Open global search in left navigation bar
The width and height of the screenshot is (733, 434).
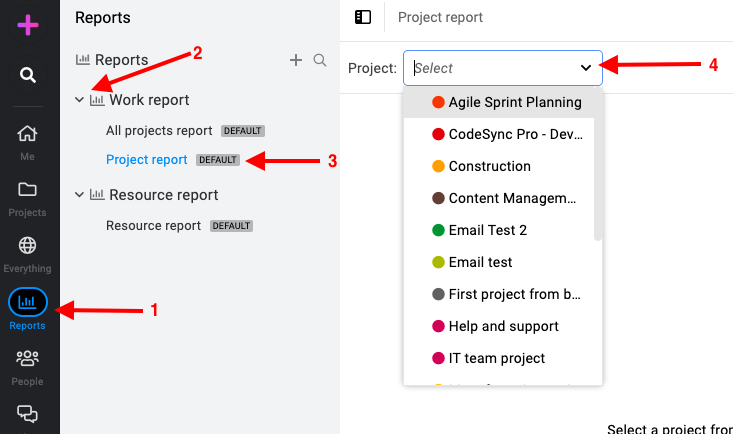[x=28, y=75]
